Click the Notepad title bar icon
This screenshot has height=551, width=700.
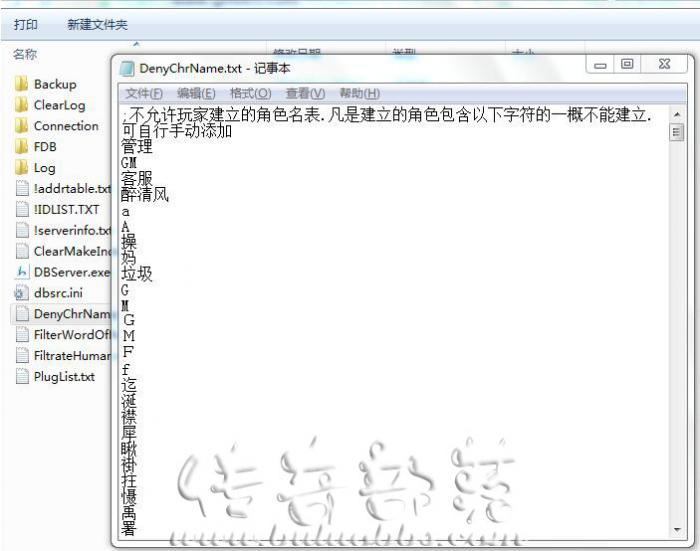pyautogui.click(x=127, y=68)
